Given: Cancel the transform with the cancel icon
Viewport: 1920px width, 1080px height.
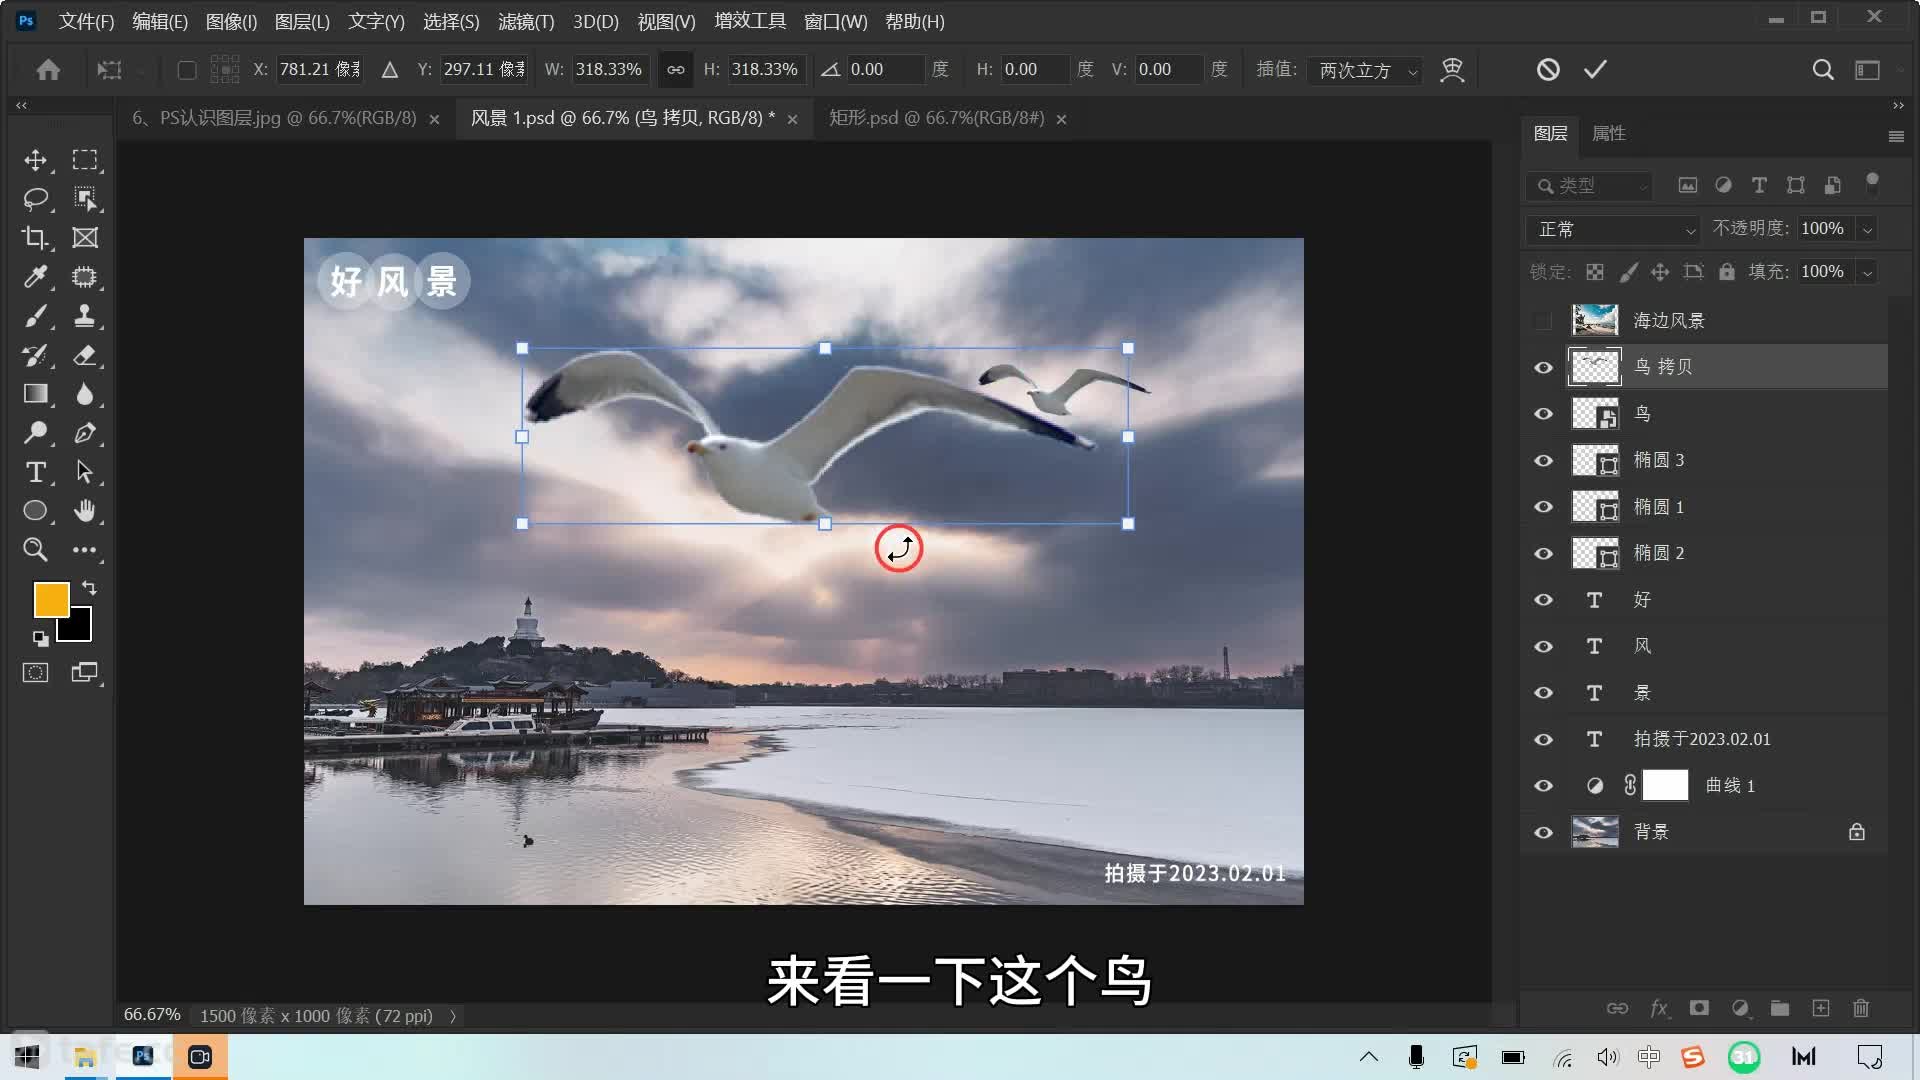Looking at the screenshot, I should point(1548,69).
